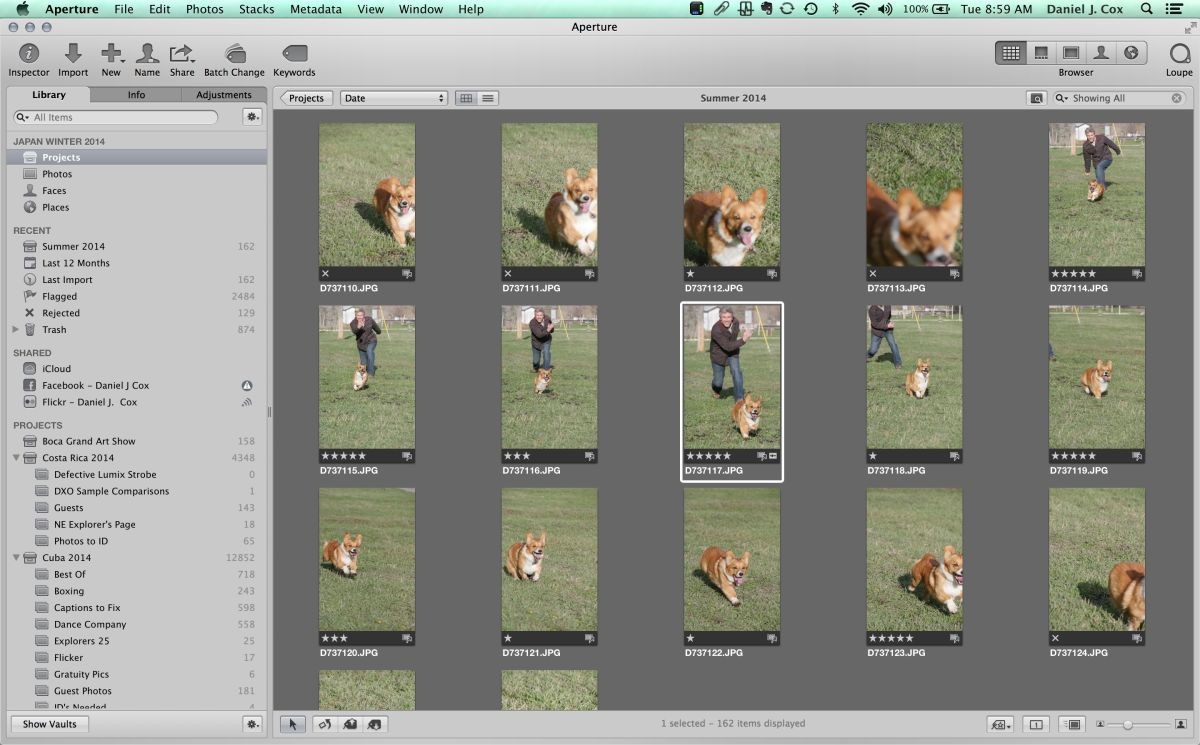1200x745 pixels.
Task: Open the Stacks menu
Action: (x=257, y=9)
